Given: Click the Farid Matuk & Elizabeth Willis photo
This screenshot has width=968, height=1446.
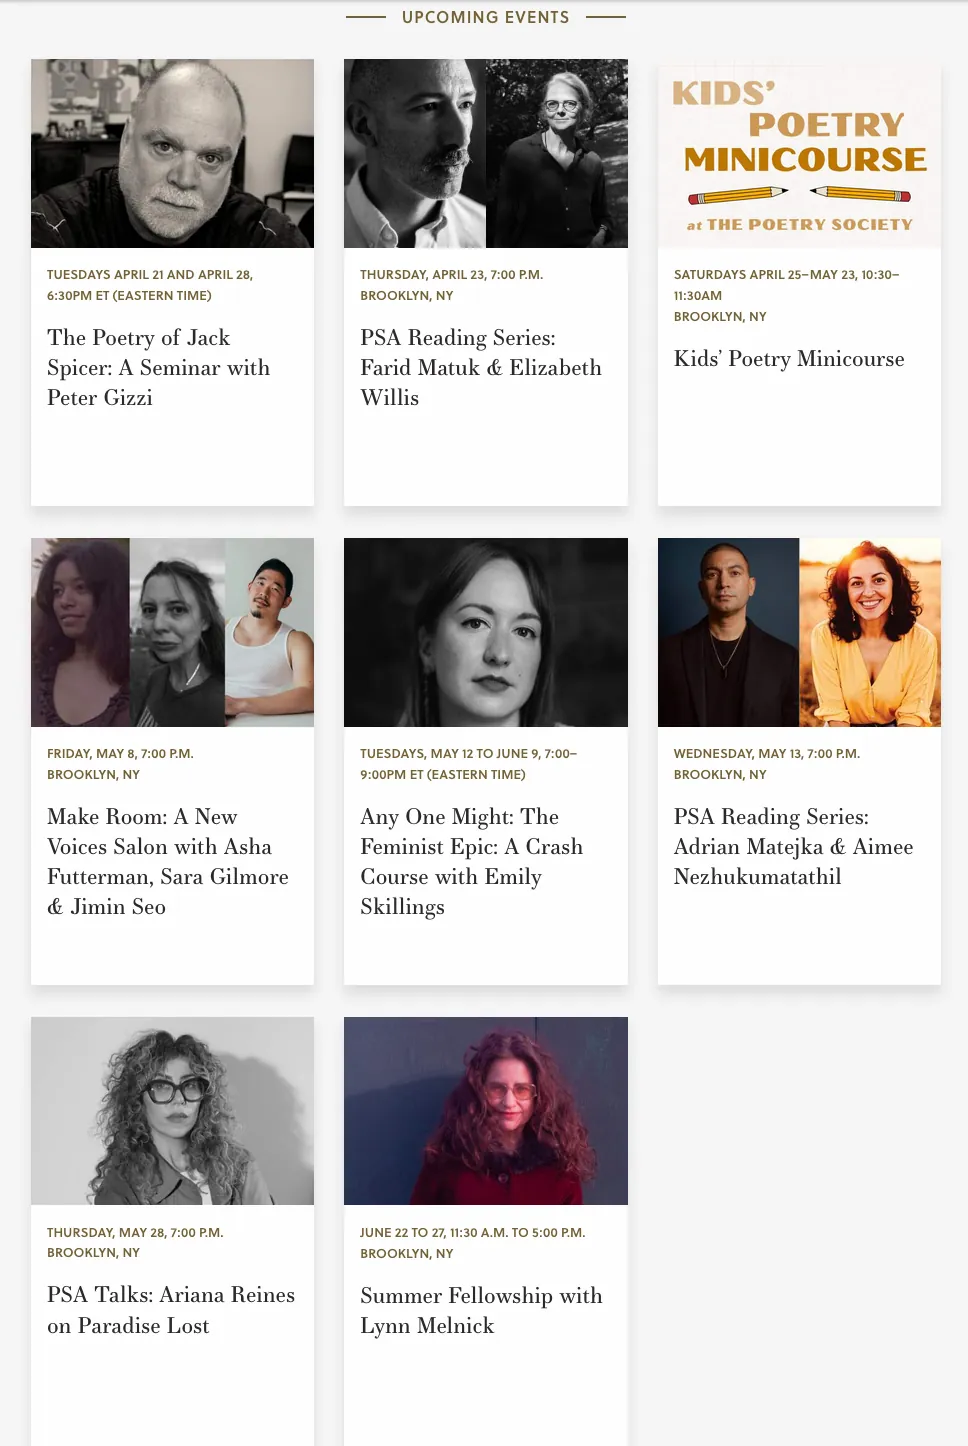Looking at the screenshot, I should (485, 153).
